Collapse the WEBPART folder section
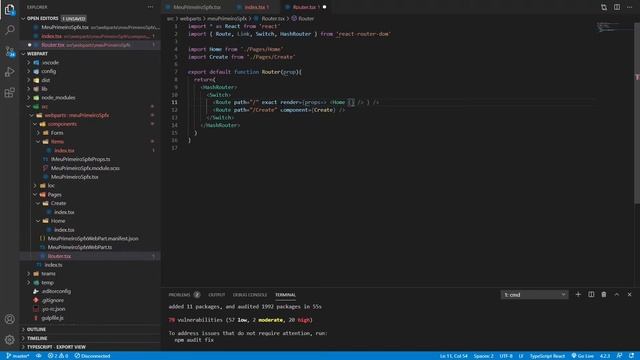This screenshot has width=640, height=360. 23,53
